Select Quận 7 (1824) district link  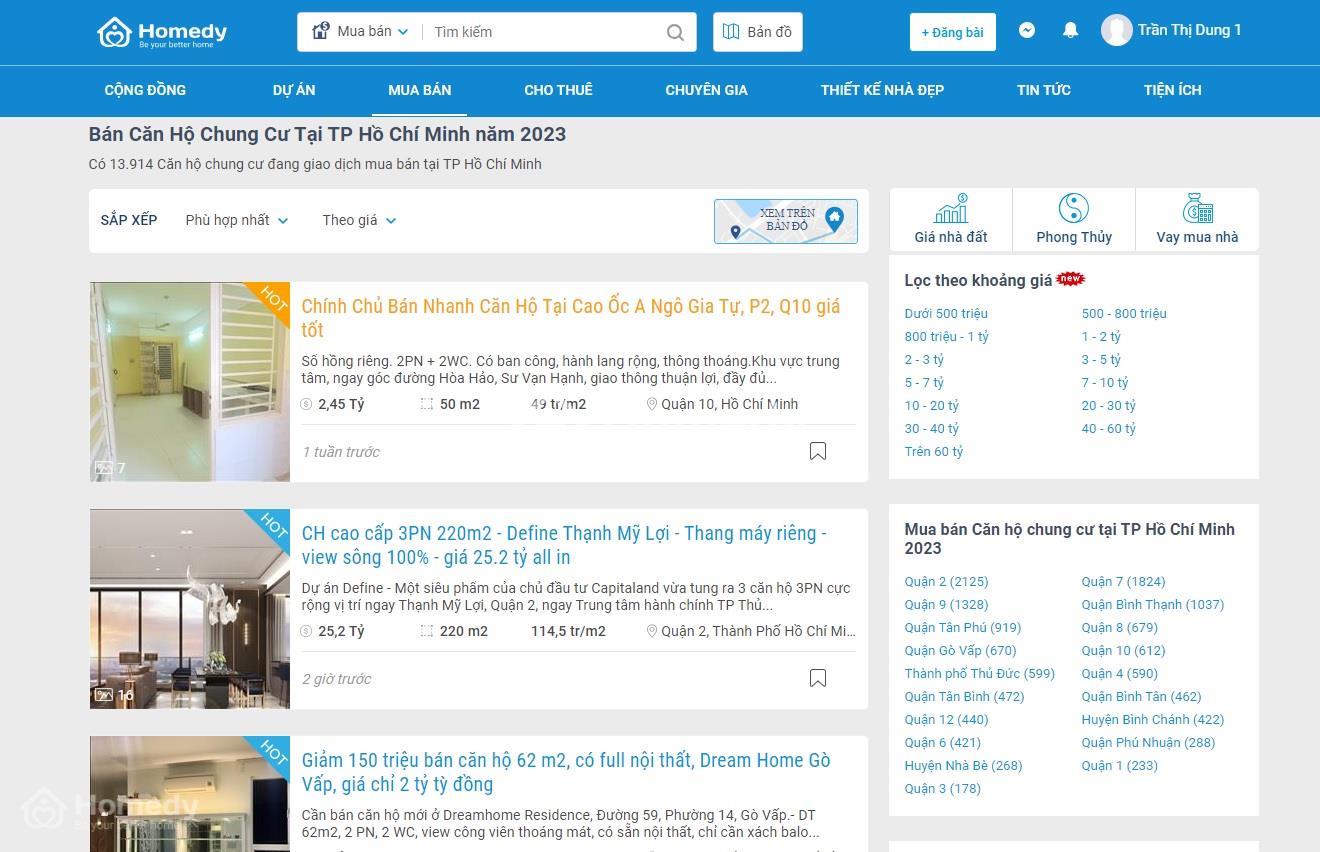click(x=1123, y=581)
